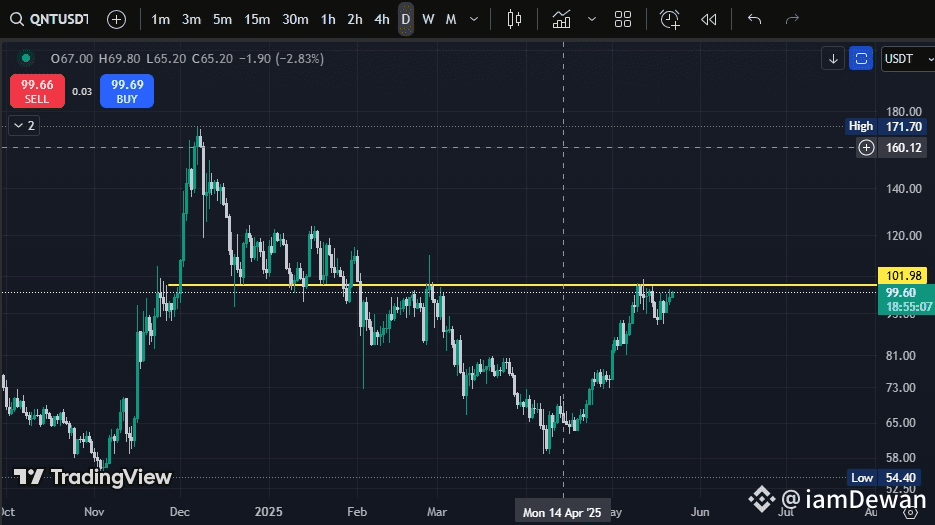The width and height of the screenshot is (935, 525).
Task: Click the H69.80 high value in legend
Action: tap(119, 58)
